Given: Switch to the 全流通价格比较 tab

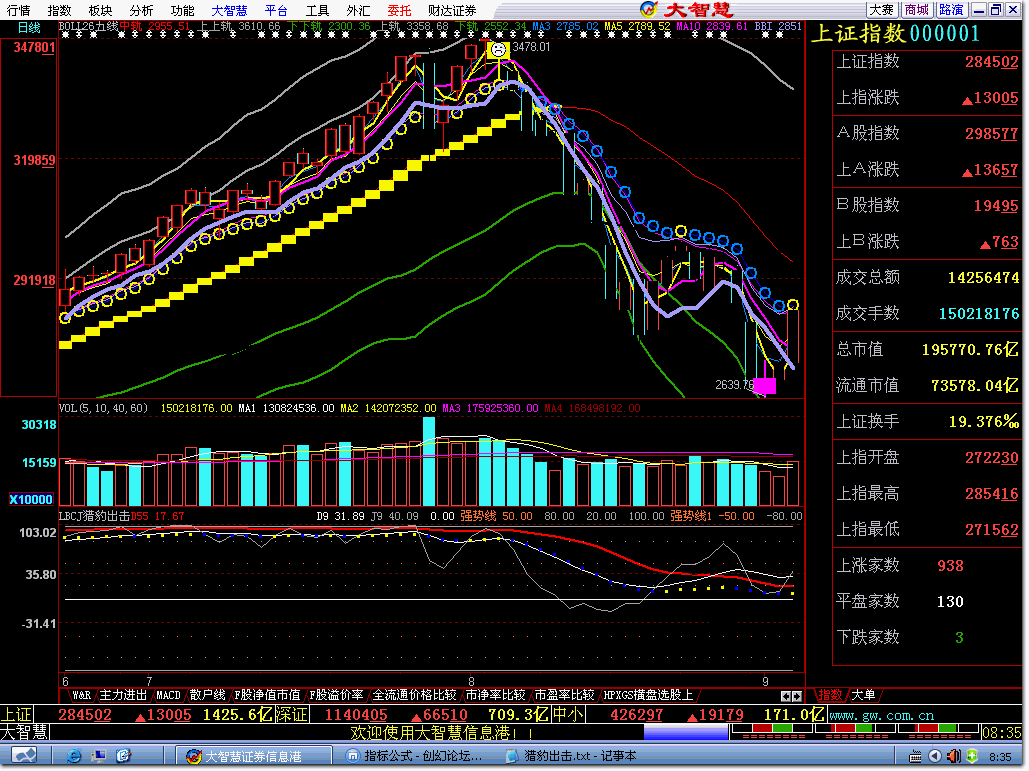Looking at the screenshot, I should tap(414, 696).
